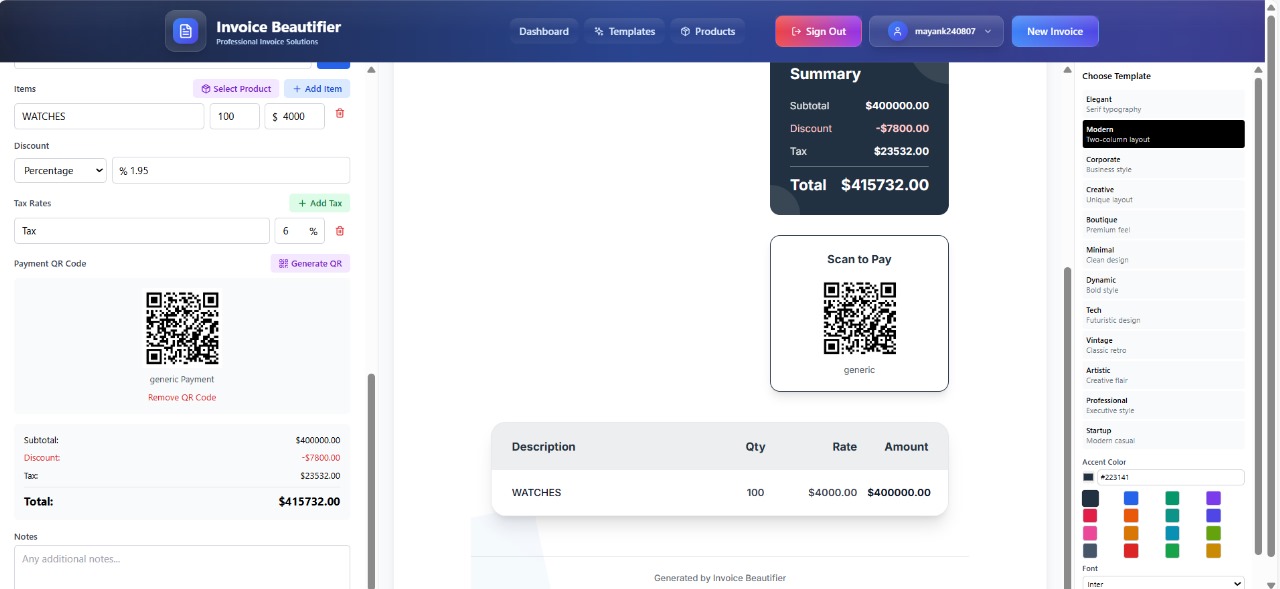This screenshot has width=1280, height=589.
Task: Open the Inter font dropdown
Action: click(x=1163, y=583)
